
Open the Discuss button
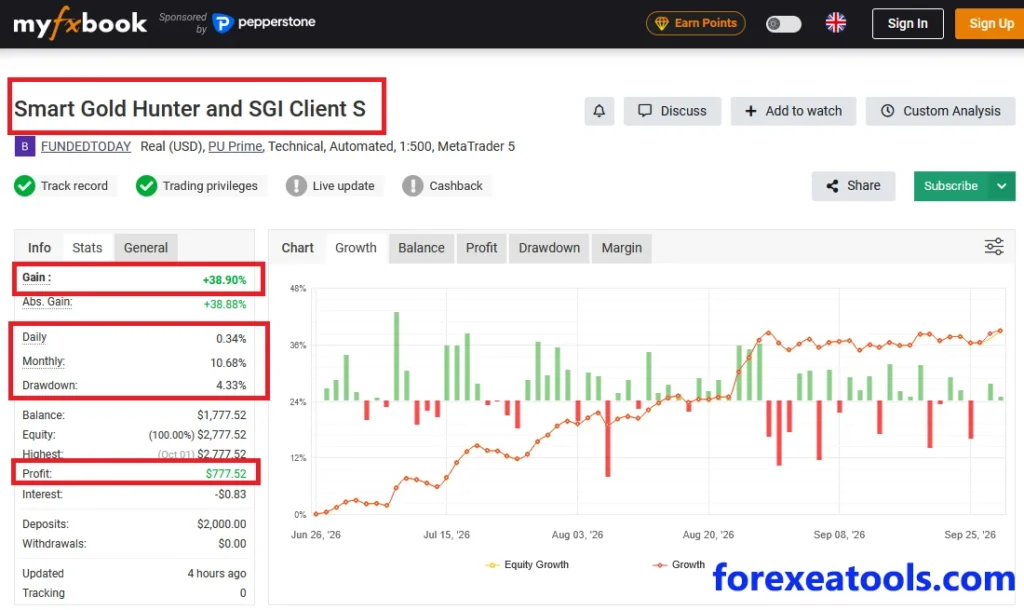(672, 111)
